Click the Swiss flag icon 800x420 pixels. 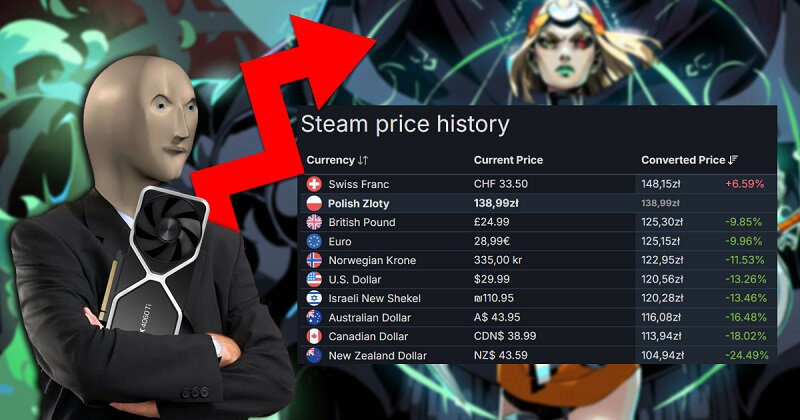click(x=314, y=184)
